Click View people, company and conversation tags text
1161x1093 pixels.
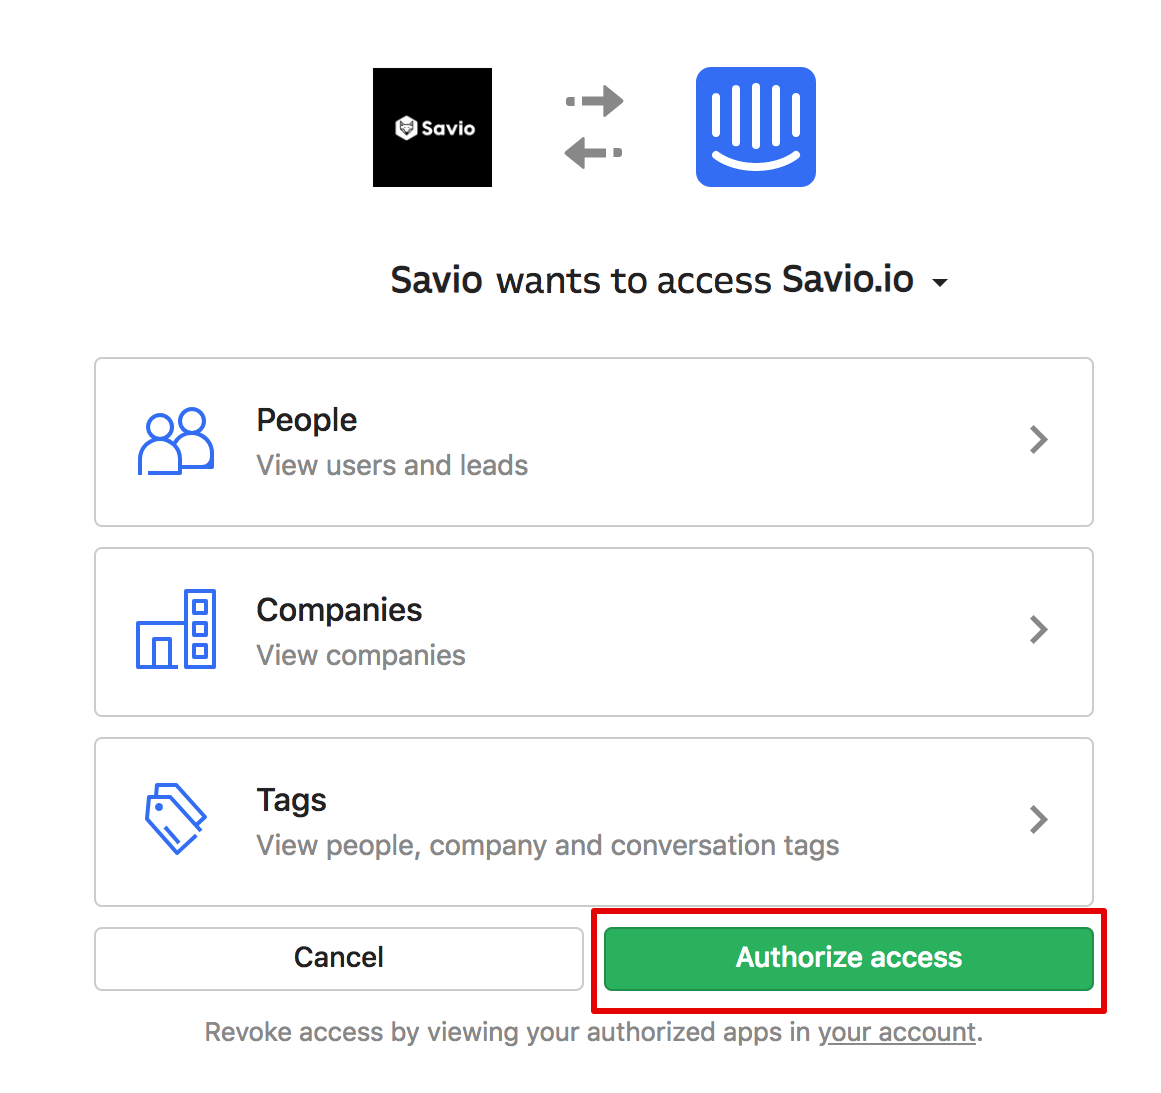547,846
